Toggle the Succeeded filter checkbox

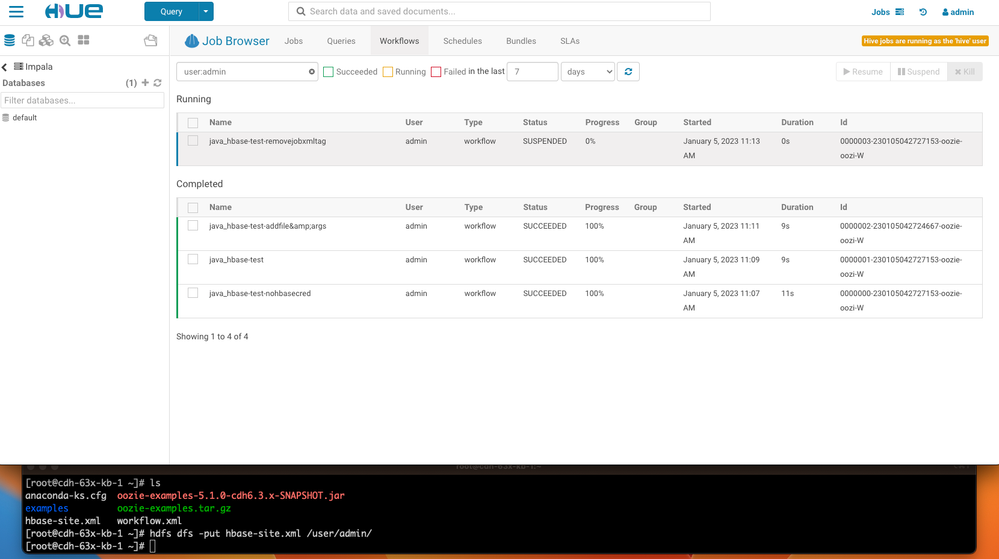pyautogui.click(x=328, y=72)
